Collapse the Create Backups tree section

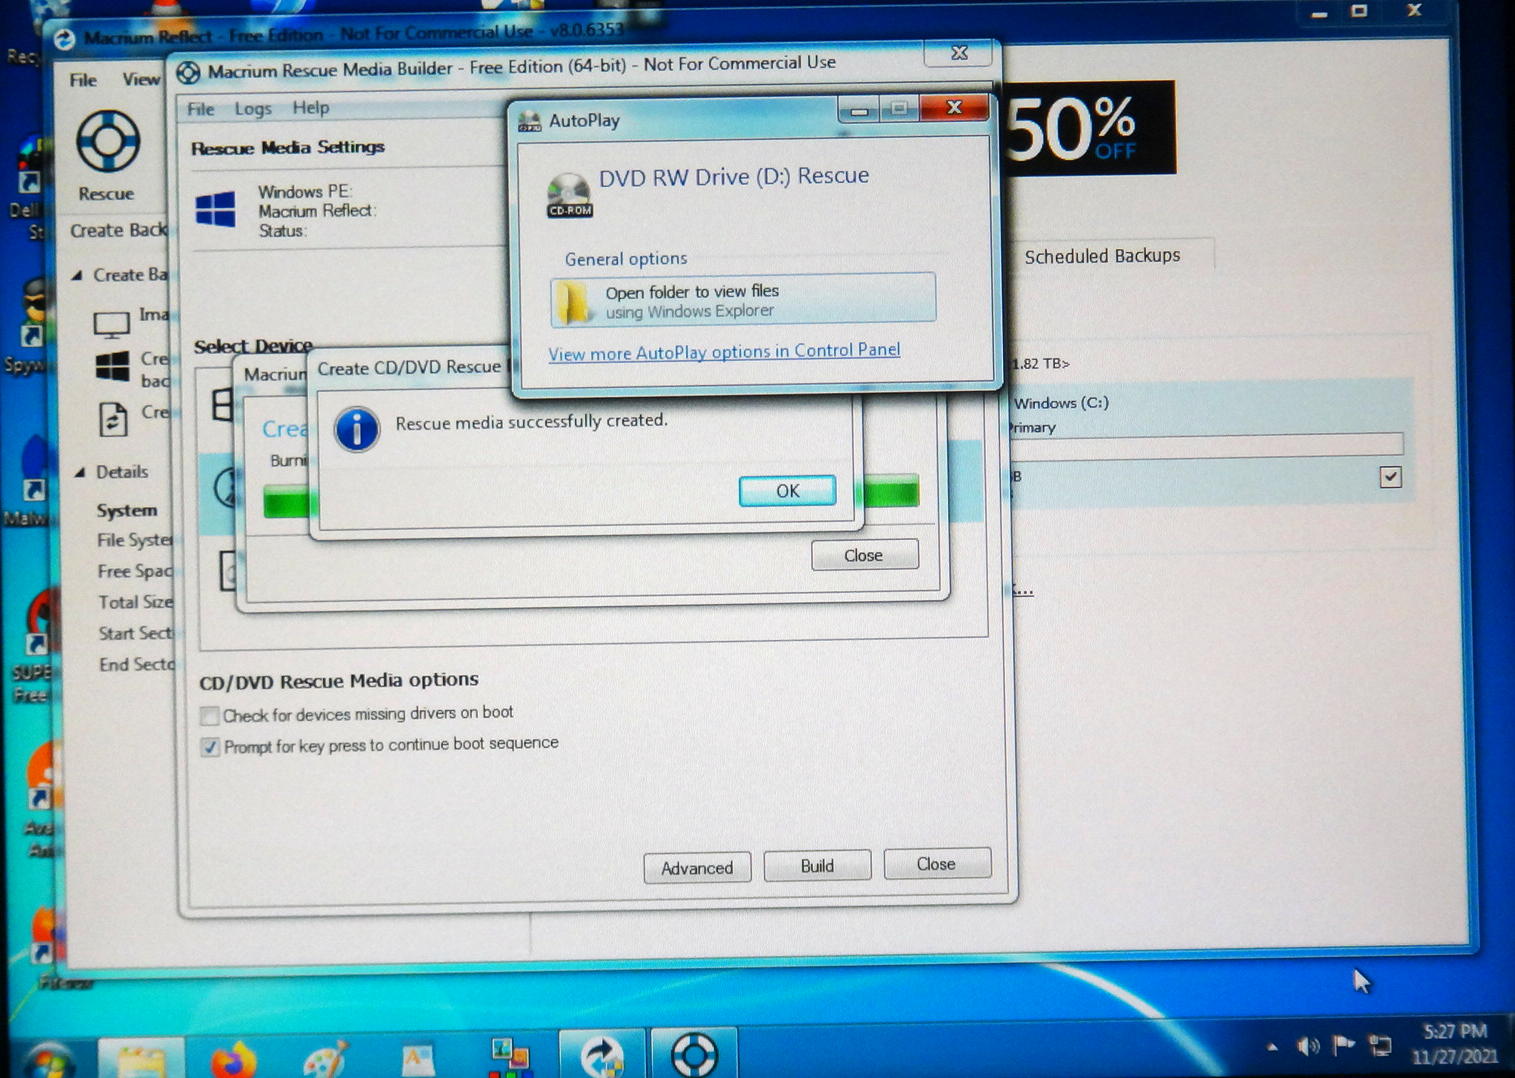point(77,275)
